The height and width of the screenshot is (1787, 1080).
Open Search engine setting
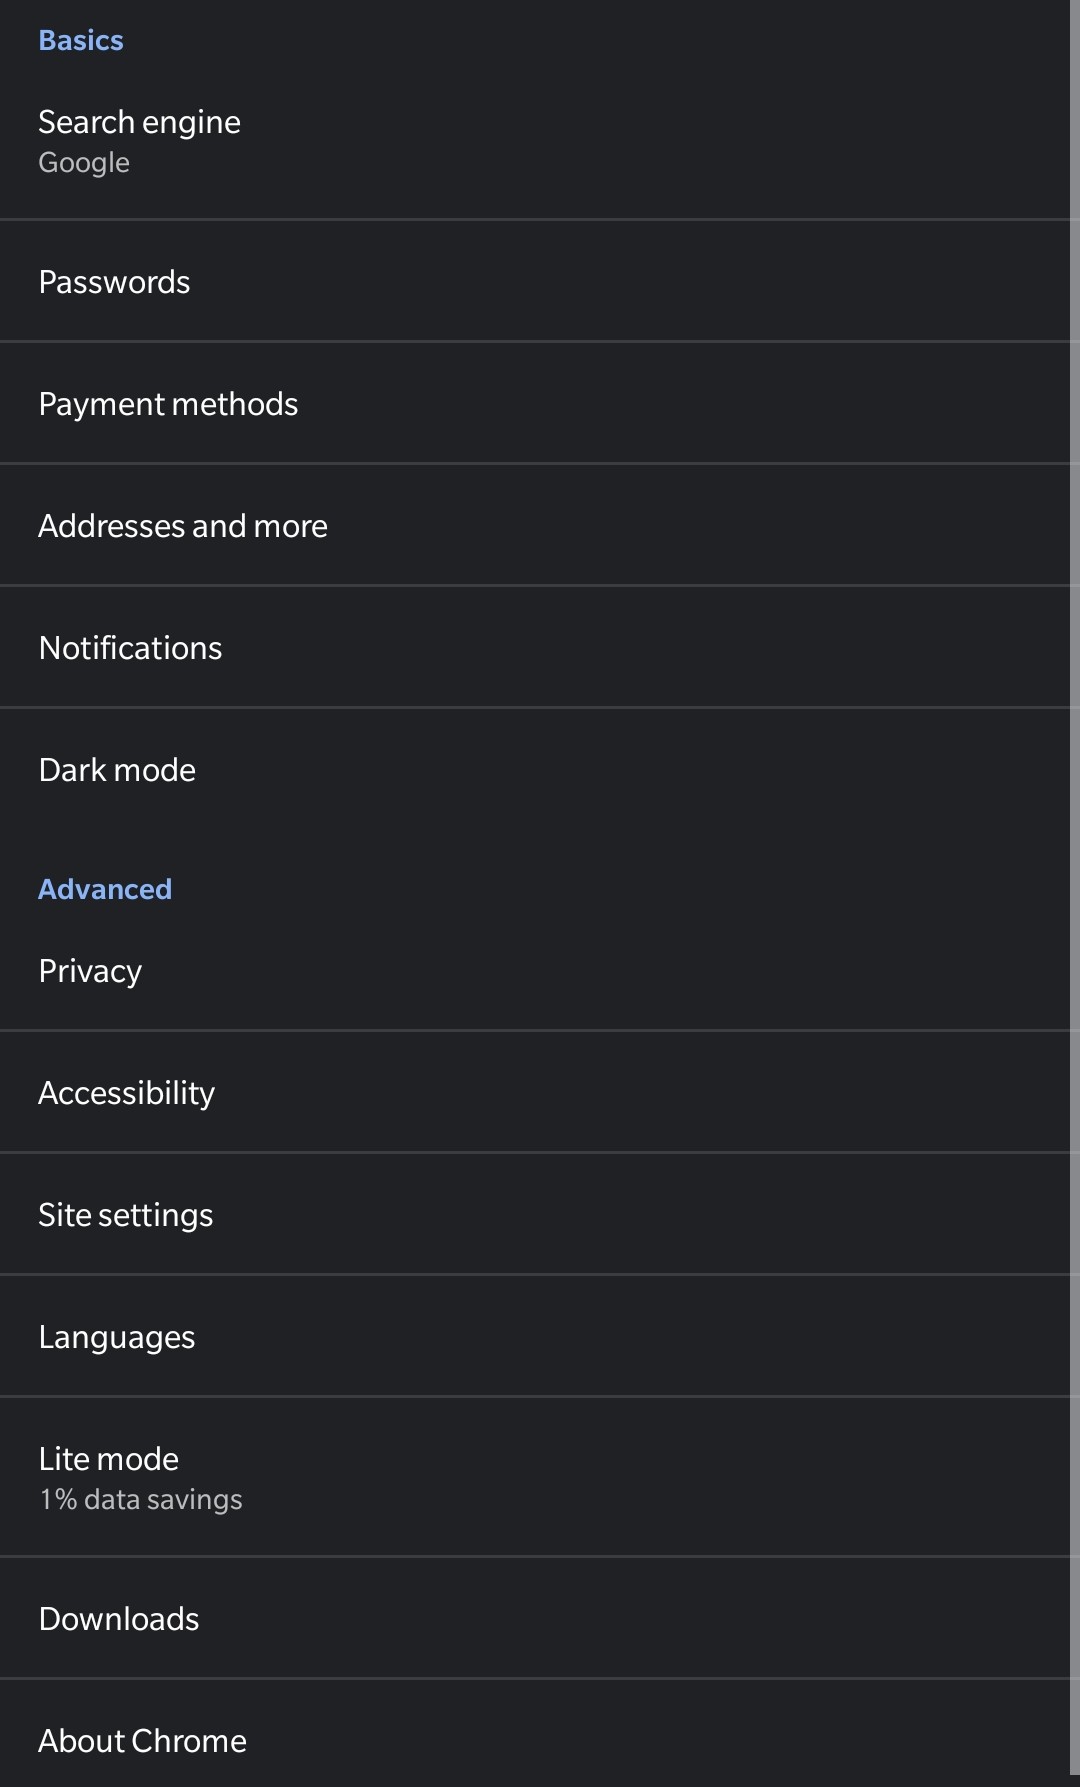(x=535, y=141)
